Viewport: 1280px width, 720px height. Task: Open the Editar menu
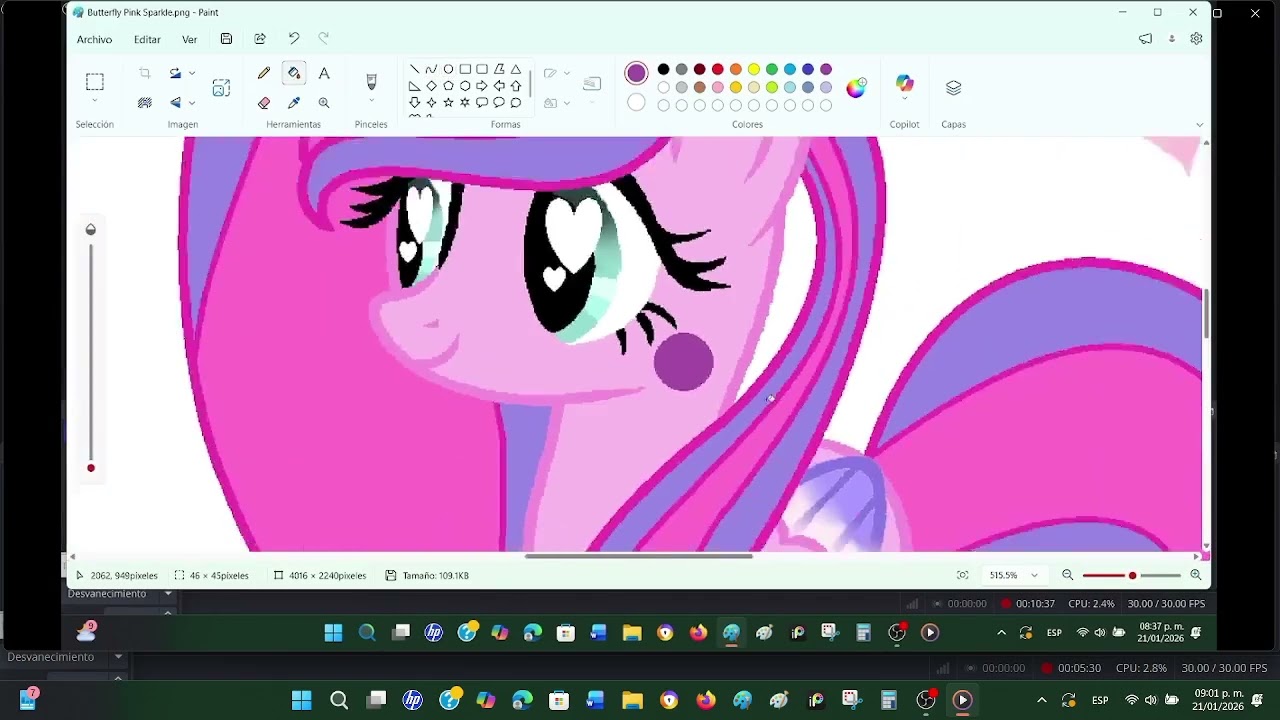point(147,39)
